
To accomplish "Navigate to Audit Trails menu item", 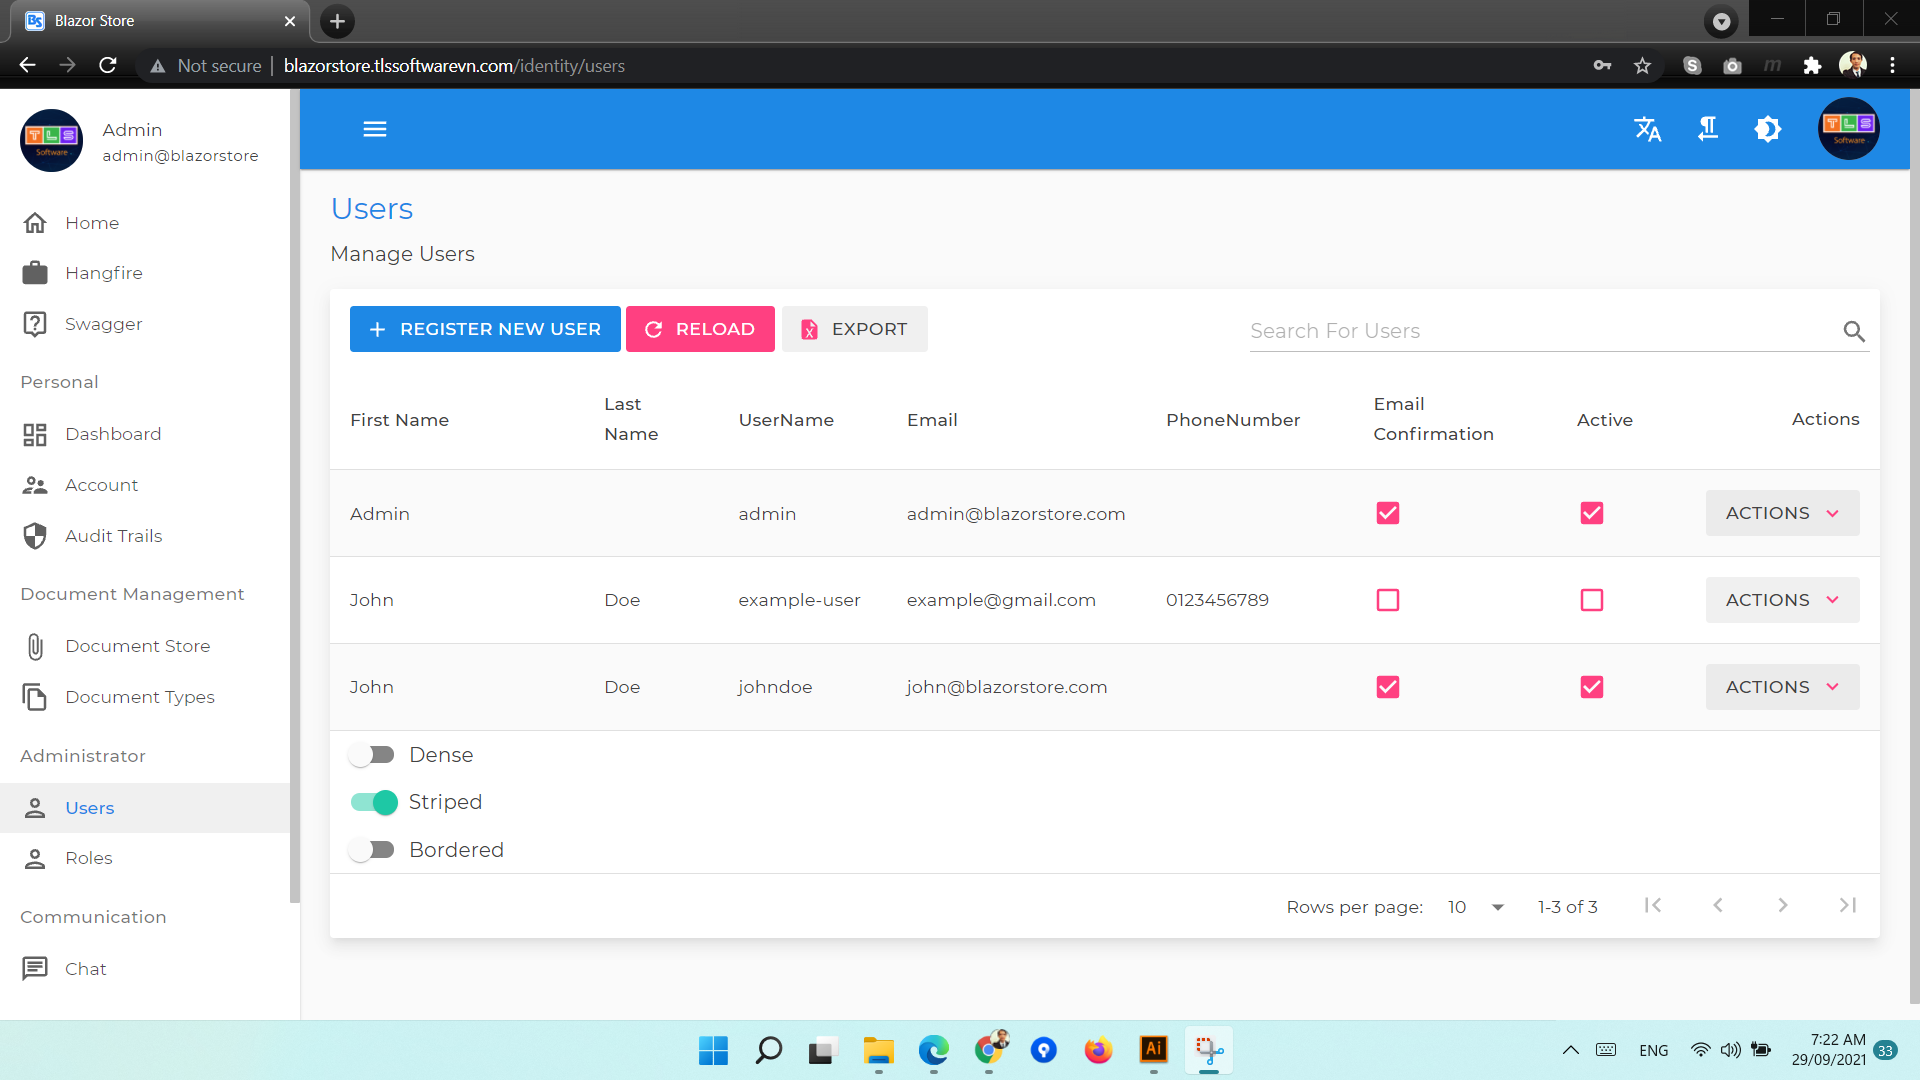I will click(113, 536).
